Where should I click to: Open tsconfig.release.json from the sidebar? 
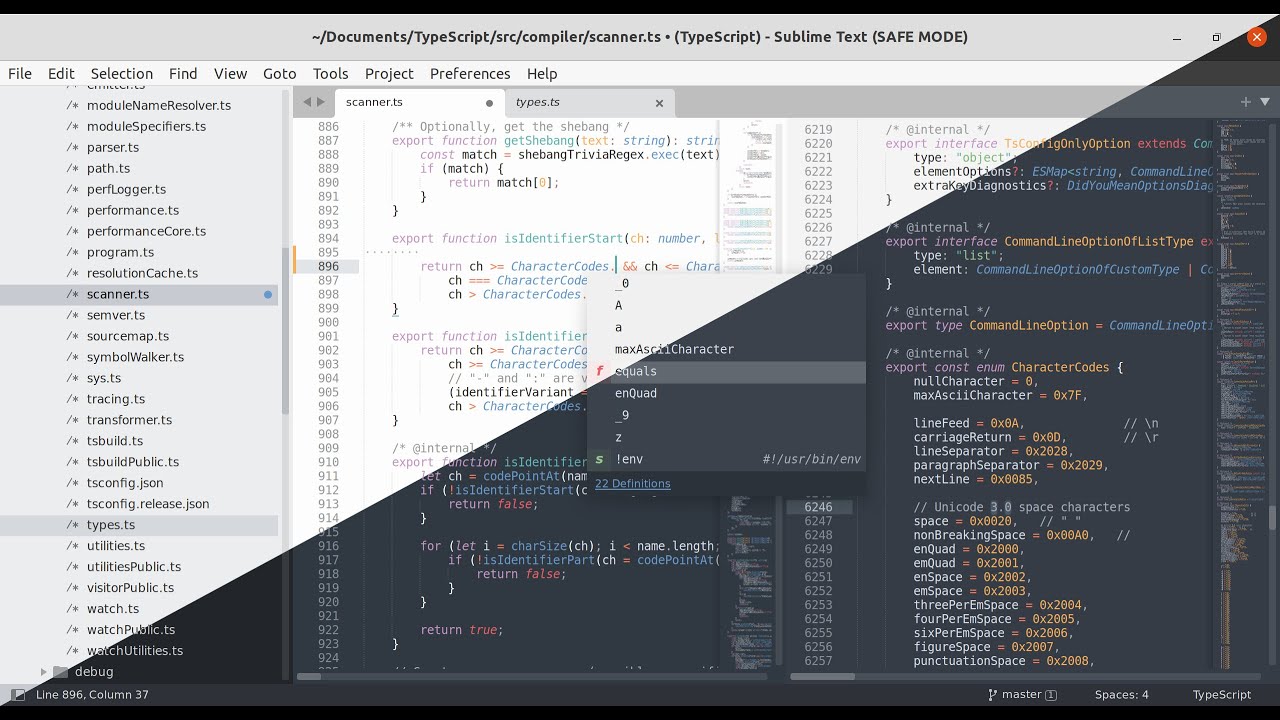[x=148, y=504]
